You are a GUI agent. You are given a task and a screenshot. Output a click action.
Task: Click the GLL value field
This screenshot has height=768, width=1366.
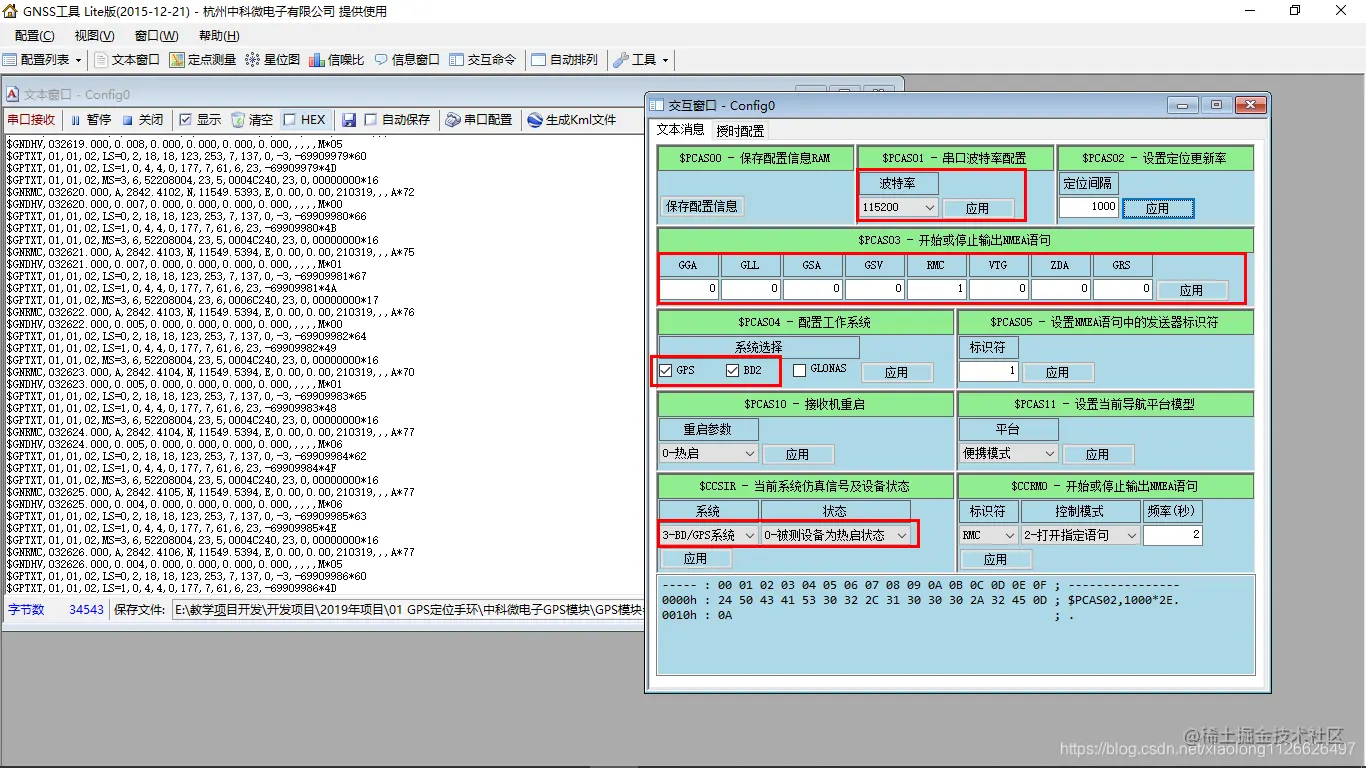750,289
